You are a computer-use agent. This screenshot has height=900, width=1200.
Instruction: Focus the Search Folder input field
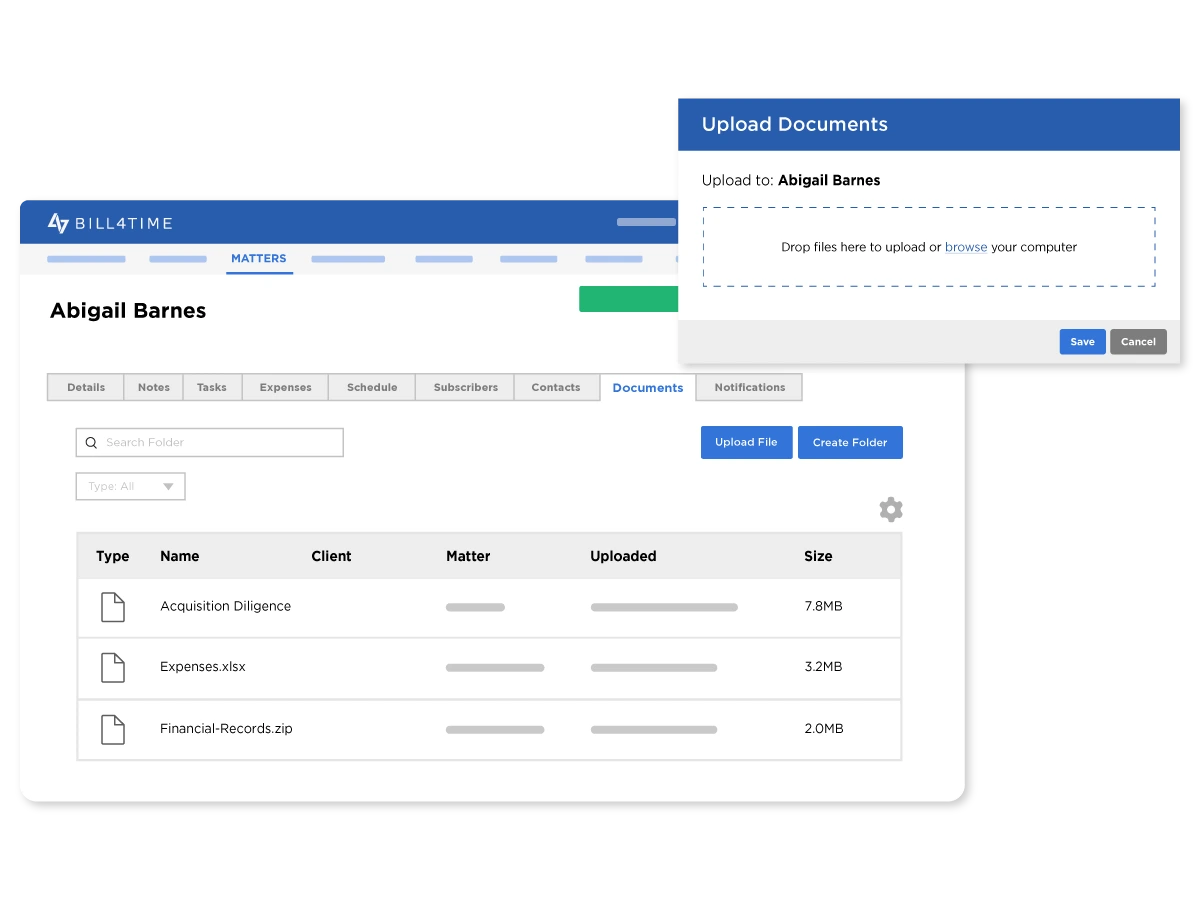(x=220, y=443)
